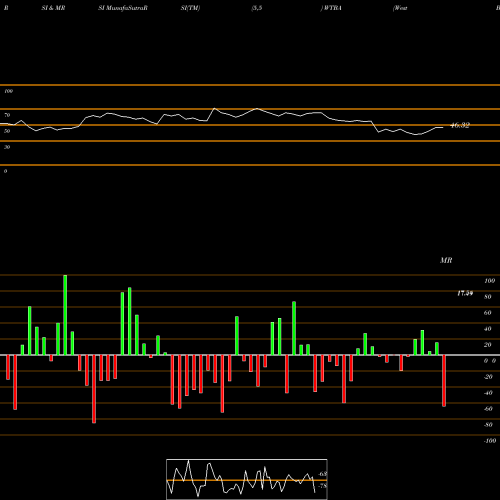Click the RSI value label 46.32
The height and width of the screenshot is (500, 500).
[x=460, y=125]
